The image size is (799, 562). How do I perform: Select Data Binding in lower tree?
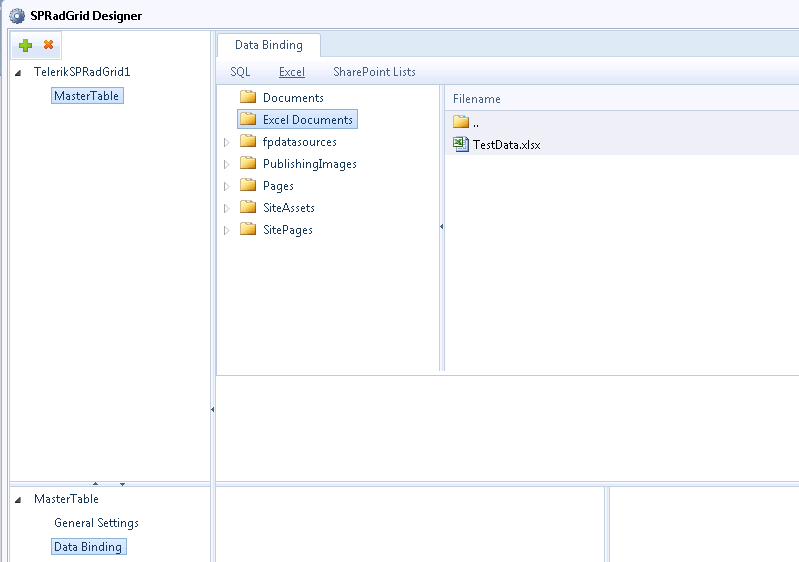pyautogui.click(x=88, y=547)
